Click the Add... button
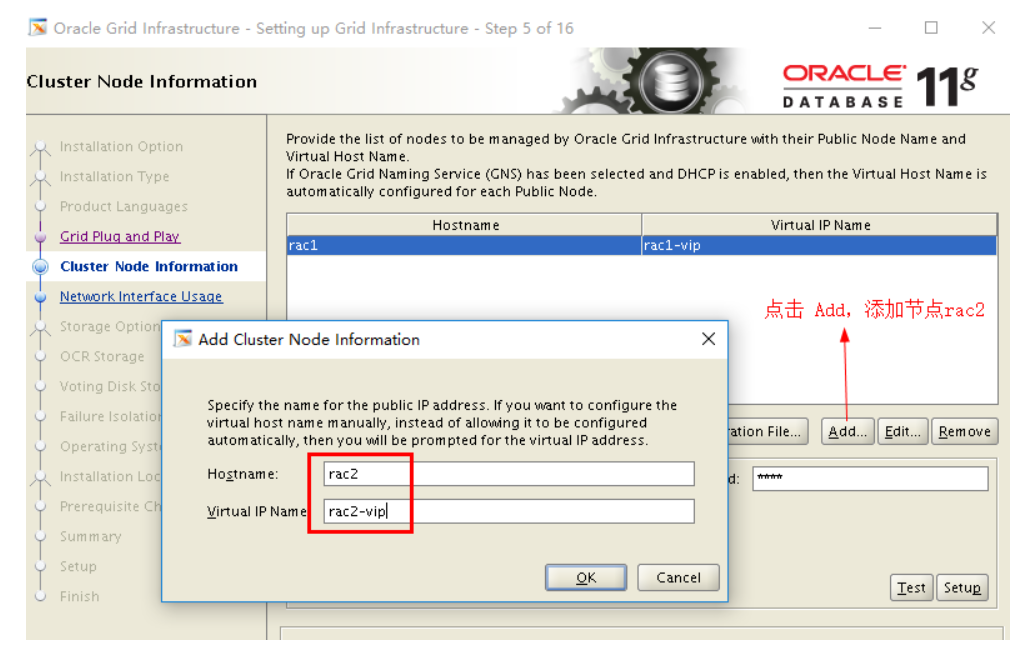 click(x=848, y=432)
